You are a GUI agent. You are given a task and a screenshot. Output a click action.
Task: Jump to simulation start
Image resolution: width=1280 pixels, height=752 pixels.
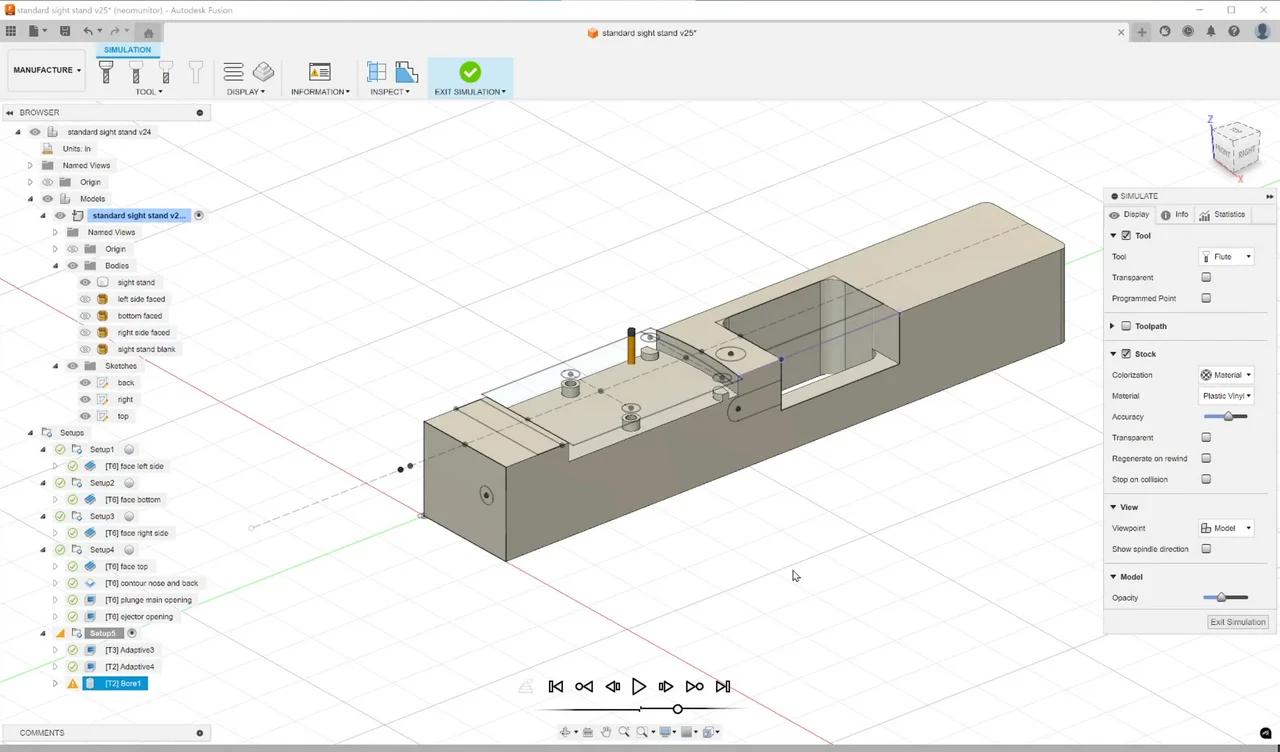556,686
